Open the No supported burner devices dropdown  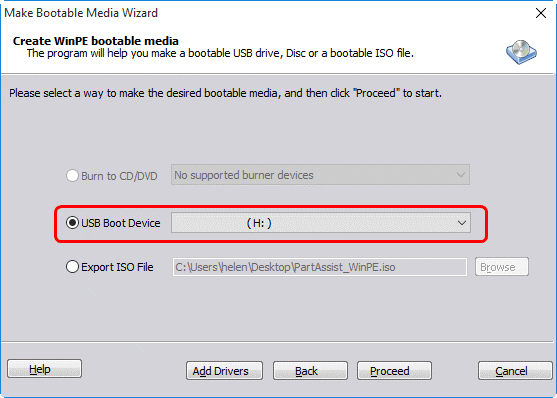click(320, 175)
